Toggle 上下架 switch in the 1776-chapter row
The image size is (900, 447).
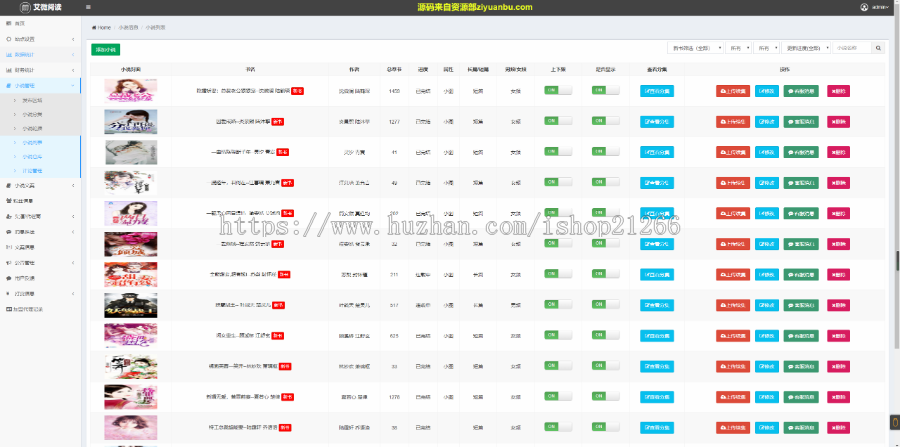(x=558, y=395)
